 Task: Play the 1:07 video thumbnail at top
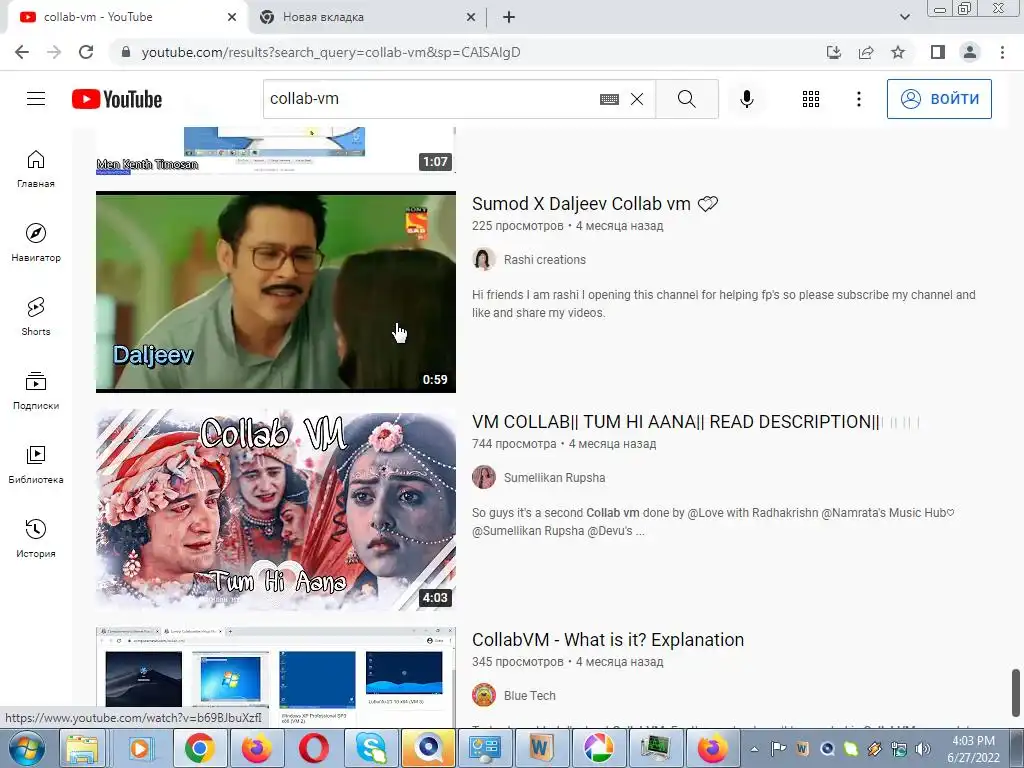276,150
